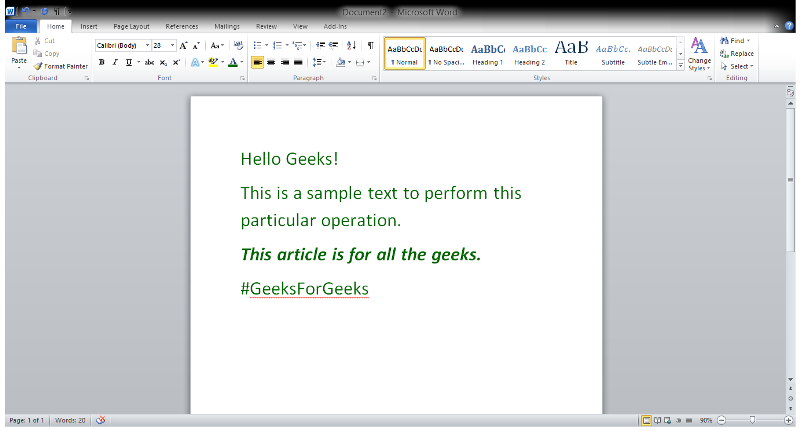Toggle Italic formatting
This screenshot has width=800, height=431.
coord(115,62)
